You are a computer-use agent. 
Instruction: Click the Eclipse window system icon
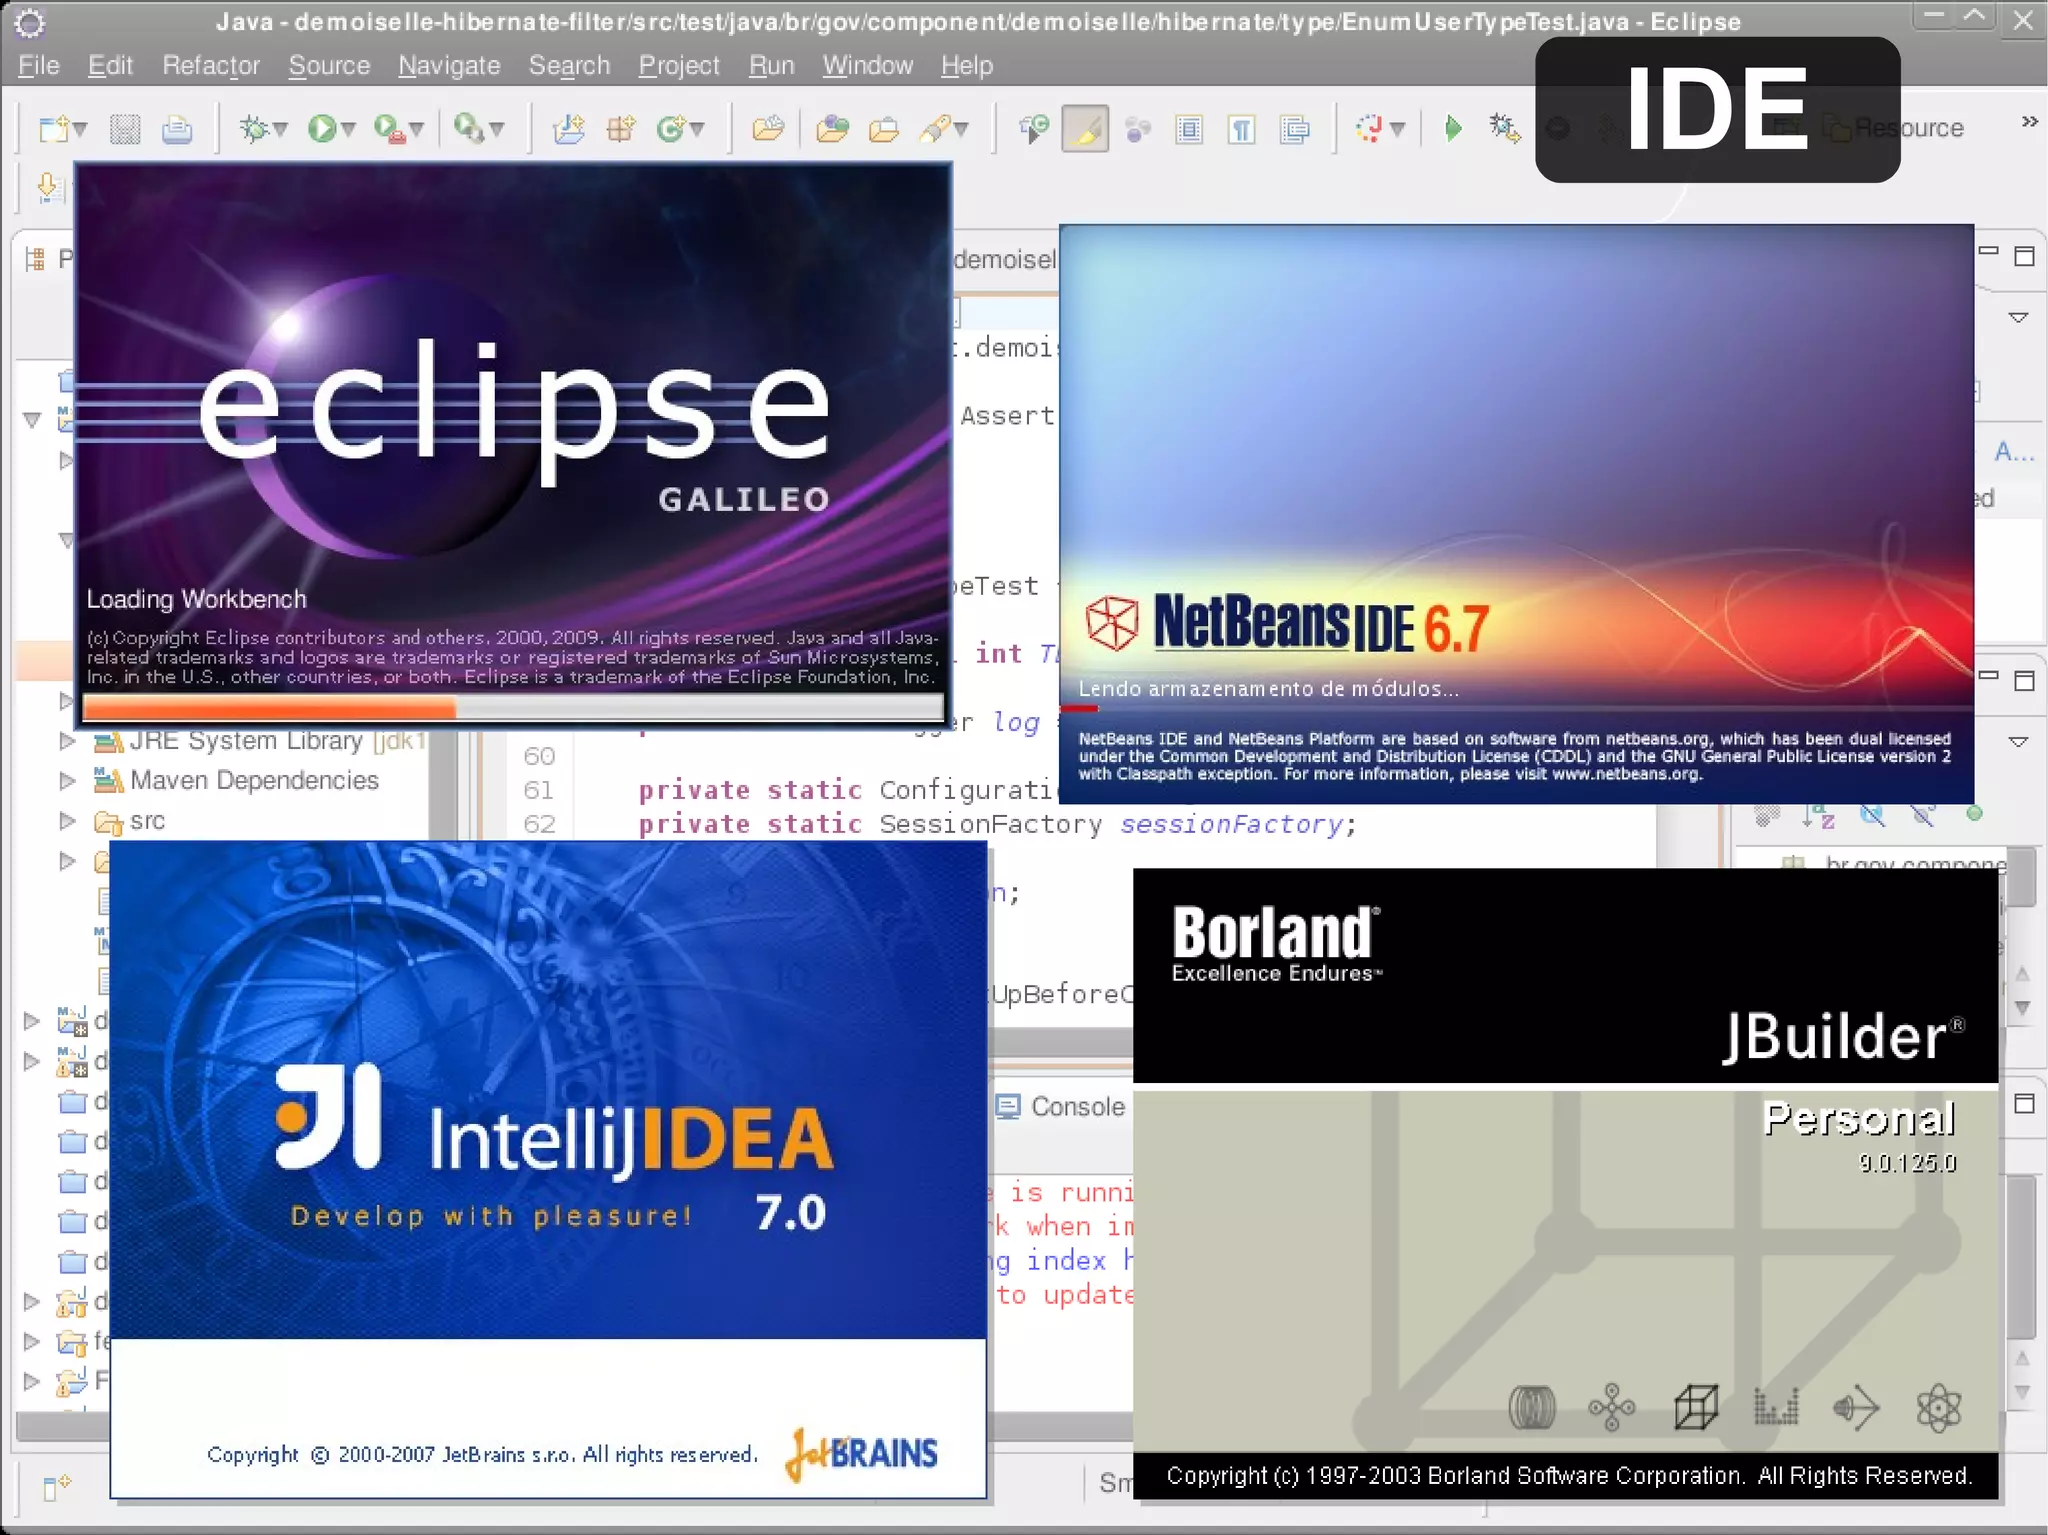(31, 22)
